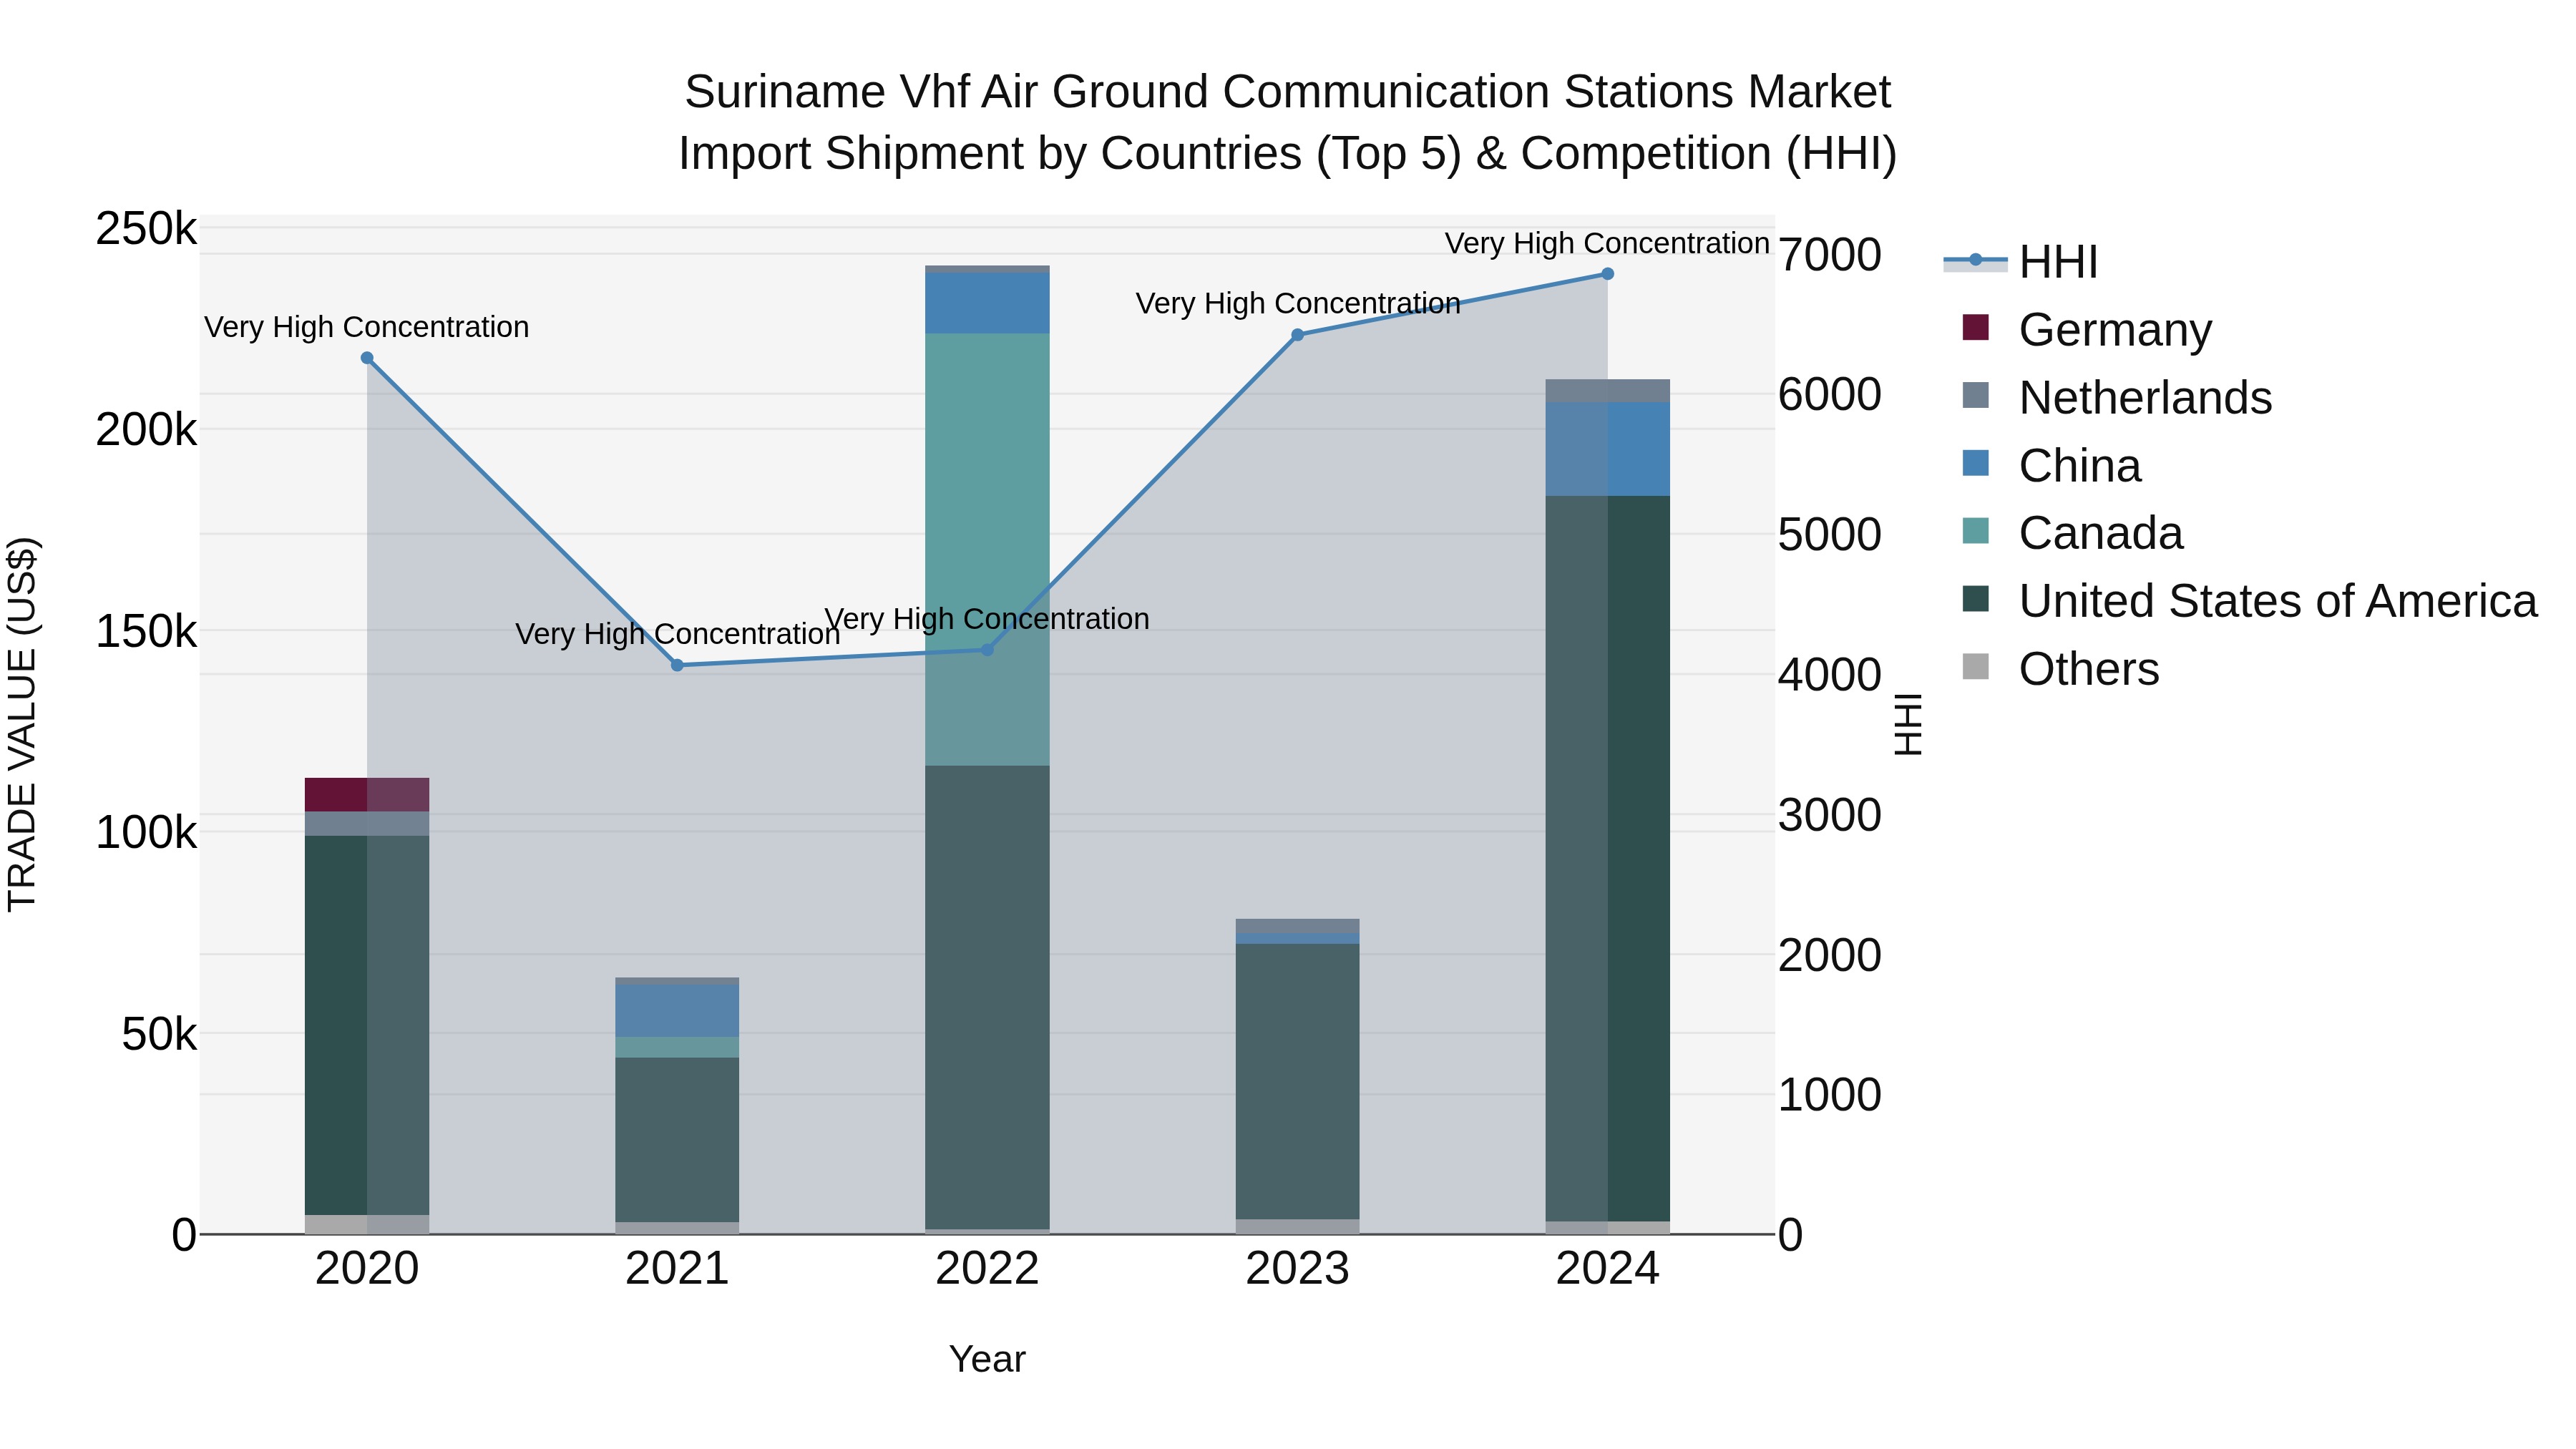The image size is (2576, 1449).
Task: Click the 2023 x-axis label
Action: click(x=1298, y=1269)
